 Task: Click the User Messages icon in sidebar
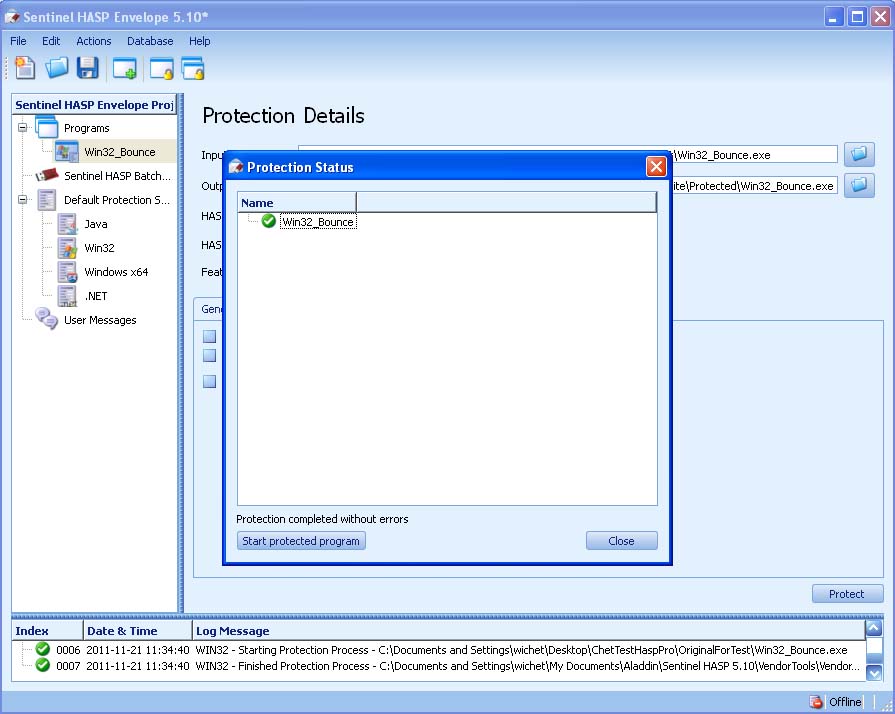(47, 320)
